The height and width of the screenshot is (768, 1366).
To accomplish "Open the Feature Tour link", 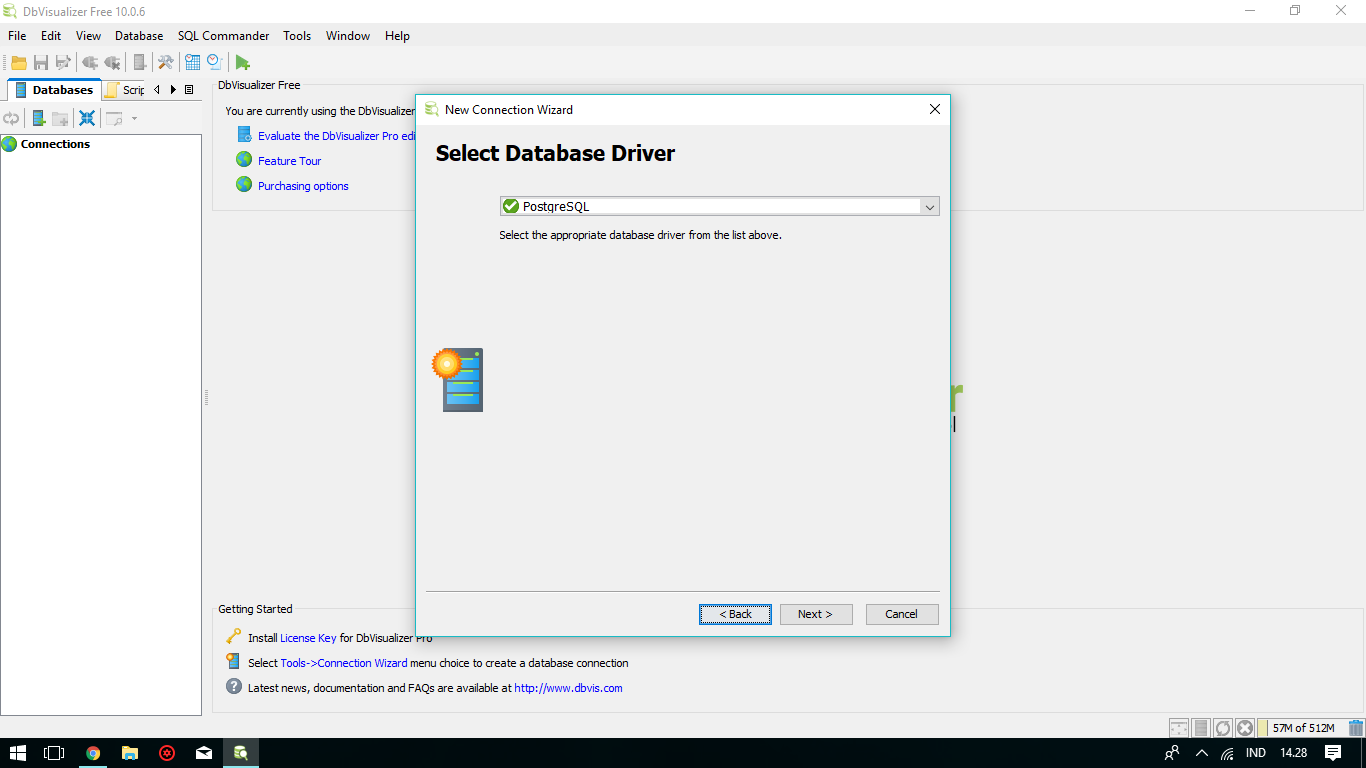I will coord(289,161).
